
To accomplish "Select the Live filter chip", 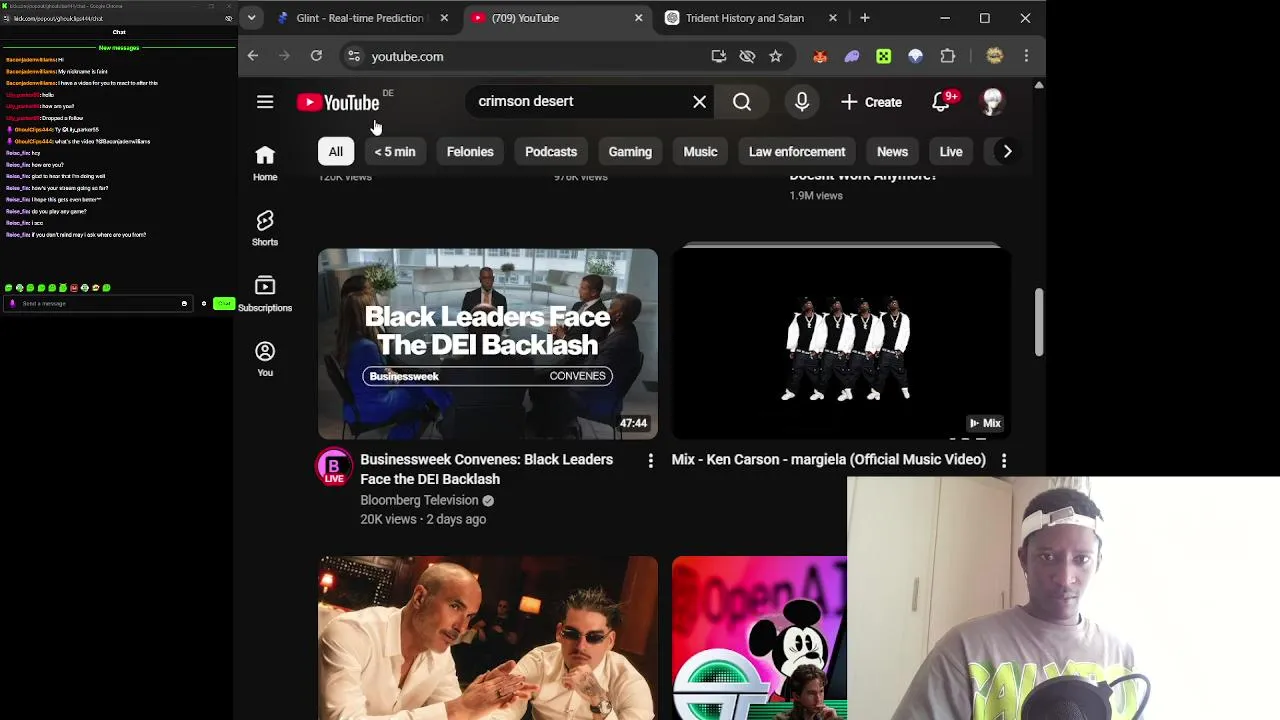I will coord(951,152).
